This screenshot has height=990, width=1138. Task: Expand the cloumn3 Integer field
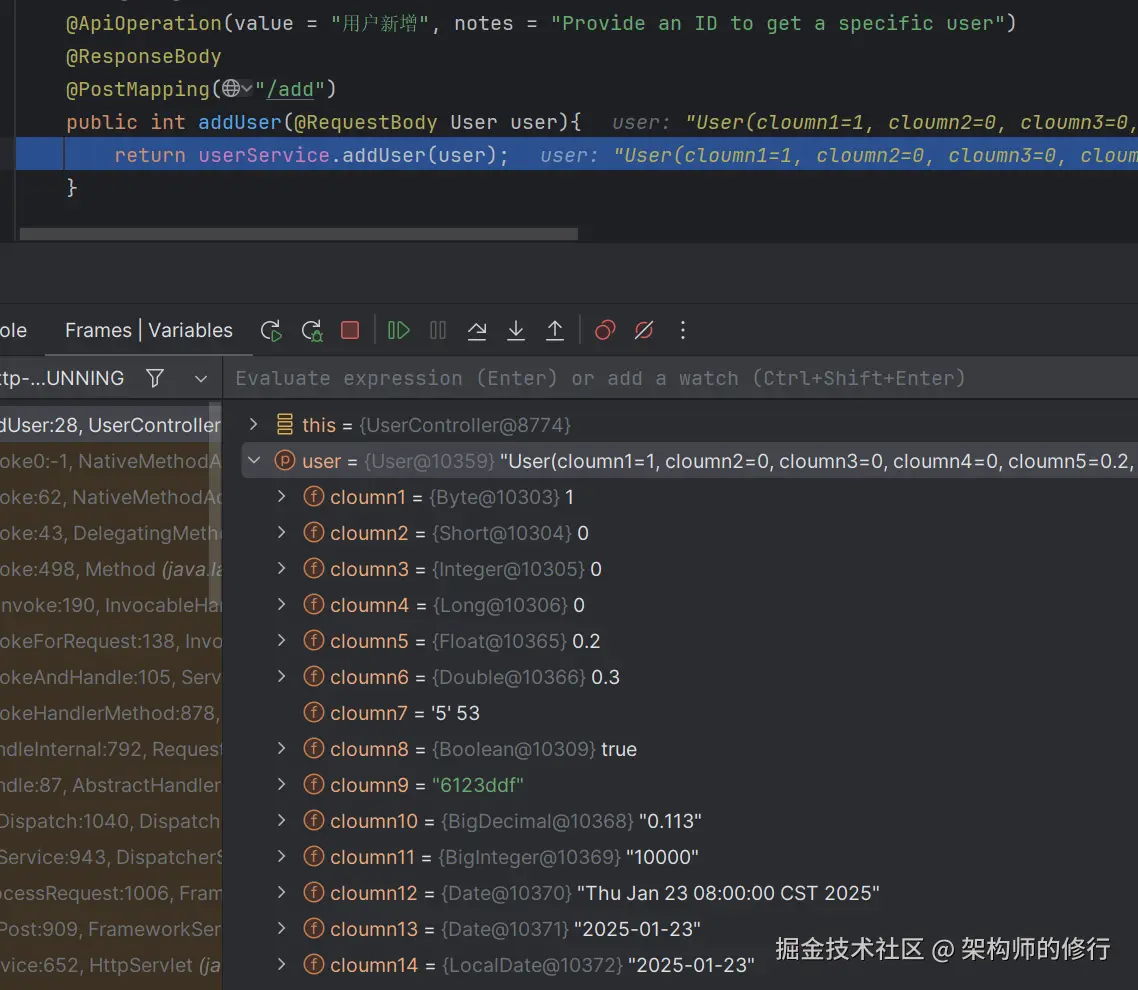282,568
